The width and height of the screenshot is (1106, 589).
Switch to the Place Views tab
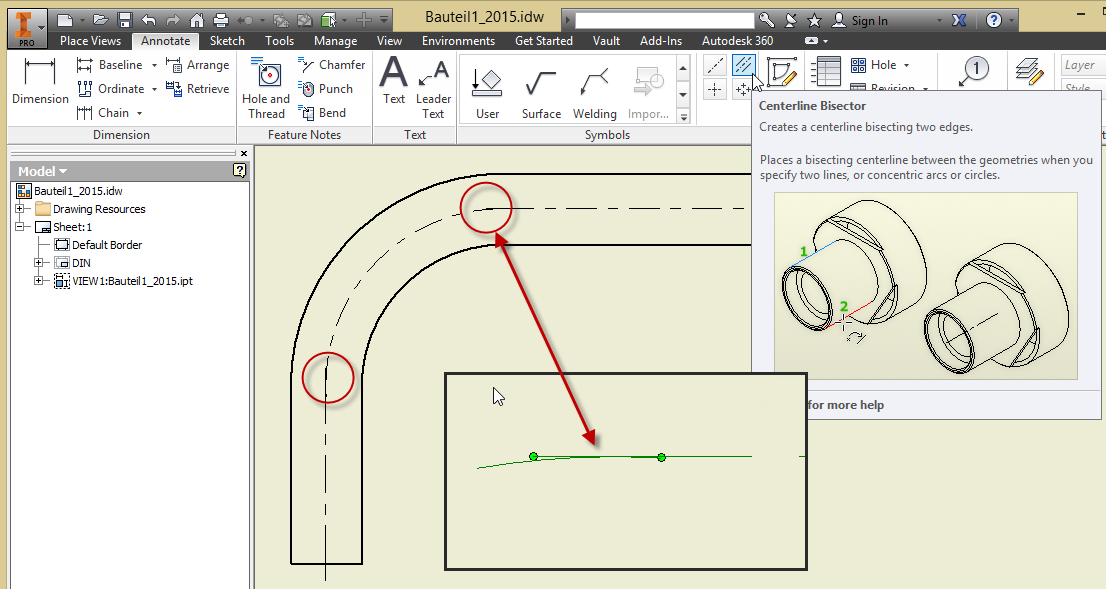pos(90,41)
